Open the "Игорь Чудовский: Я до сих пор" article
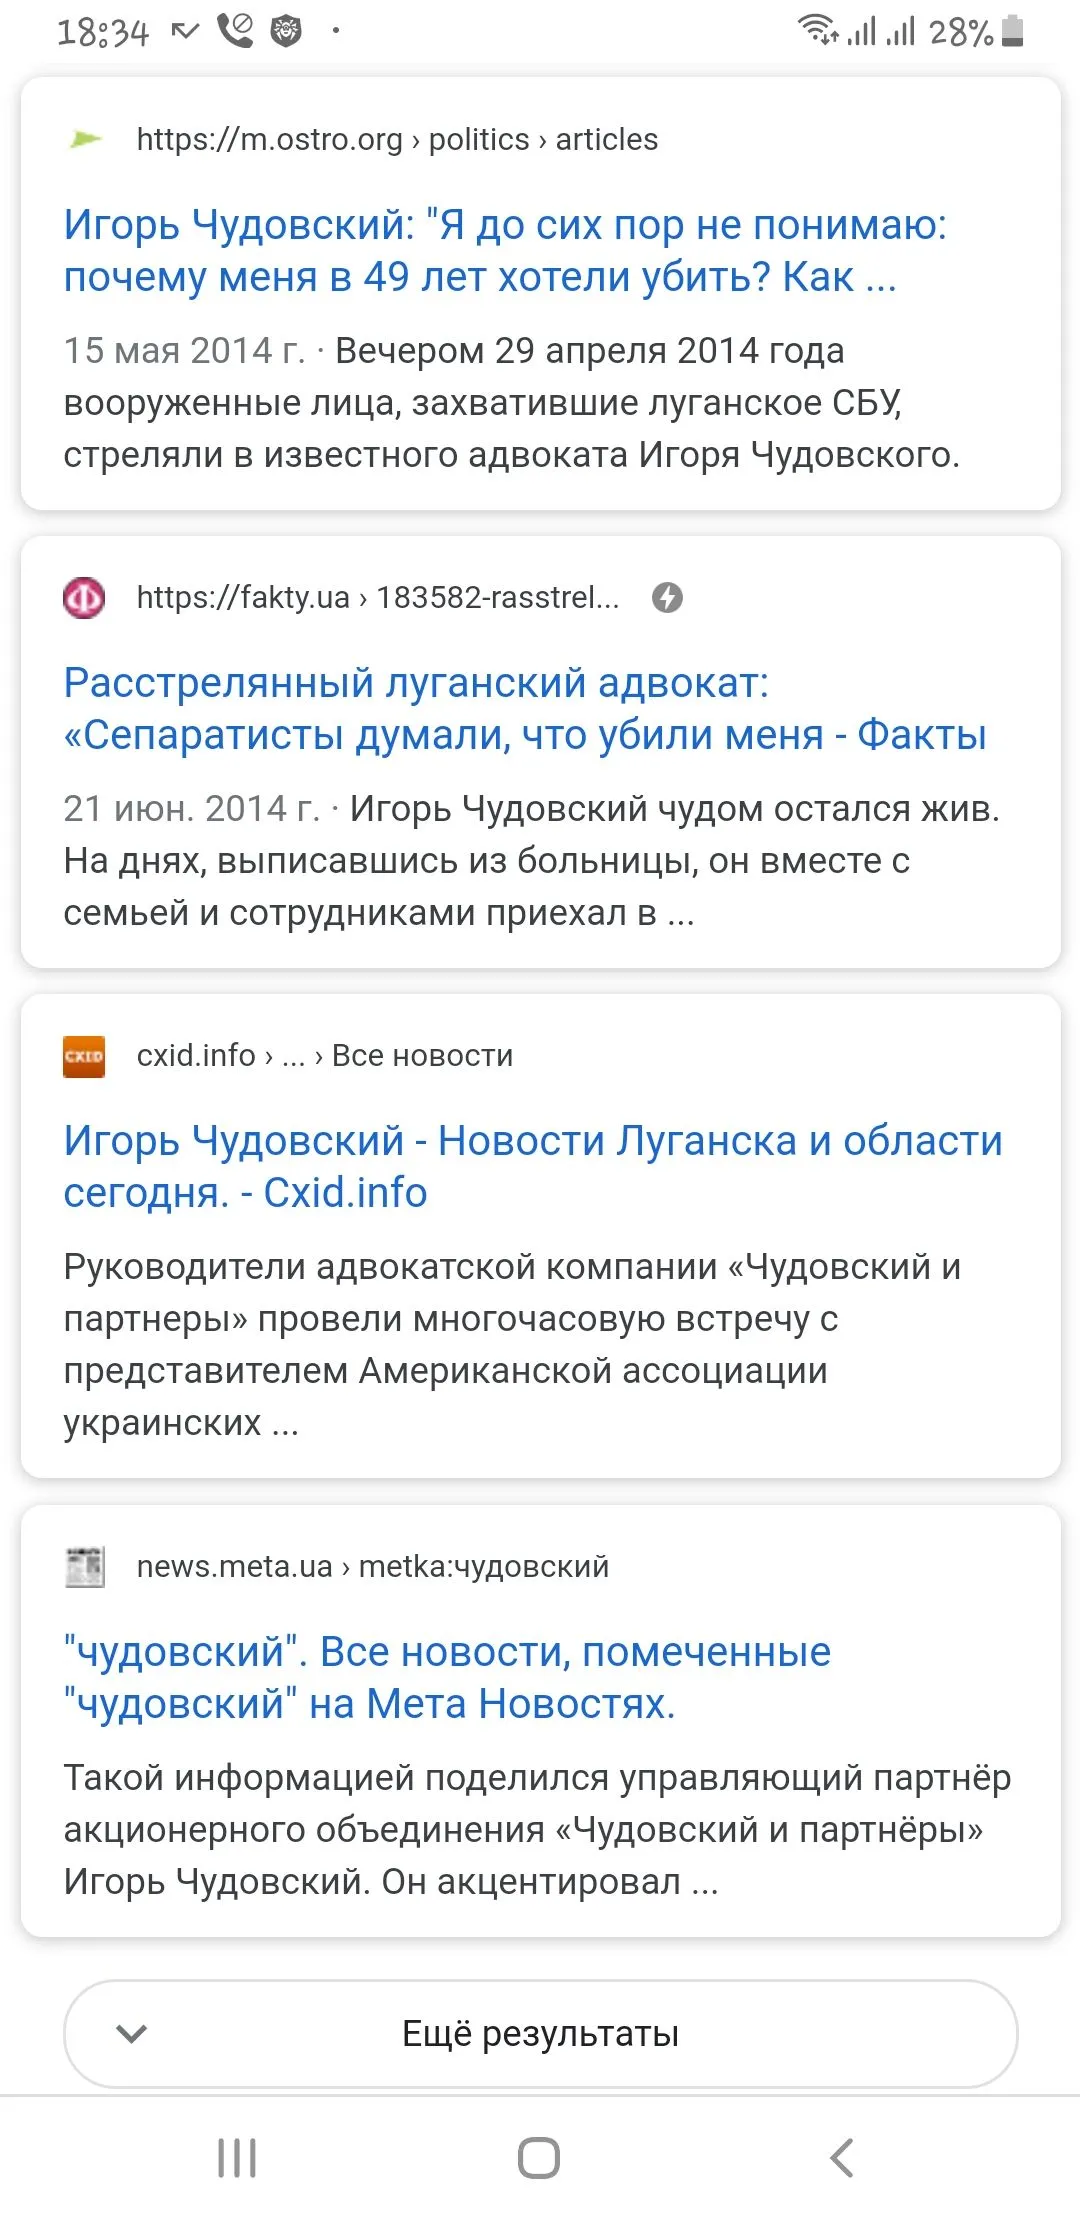The image size is (1080, 2220). pos(504,251)
